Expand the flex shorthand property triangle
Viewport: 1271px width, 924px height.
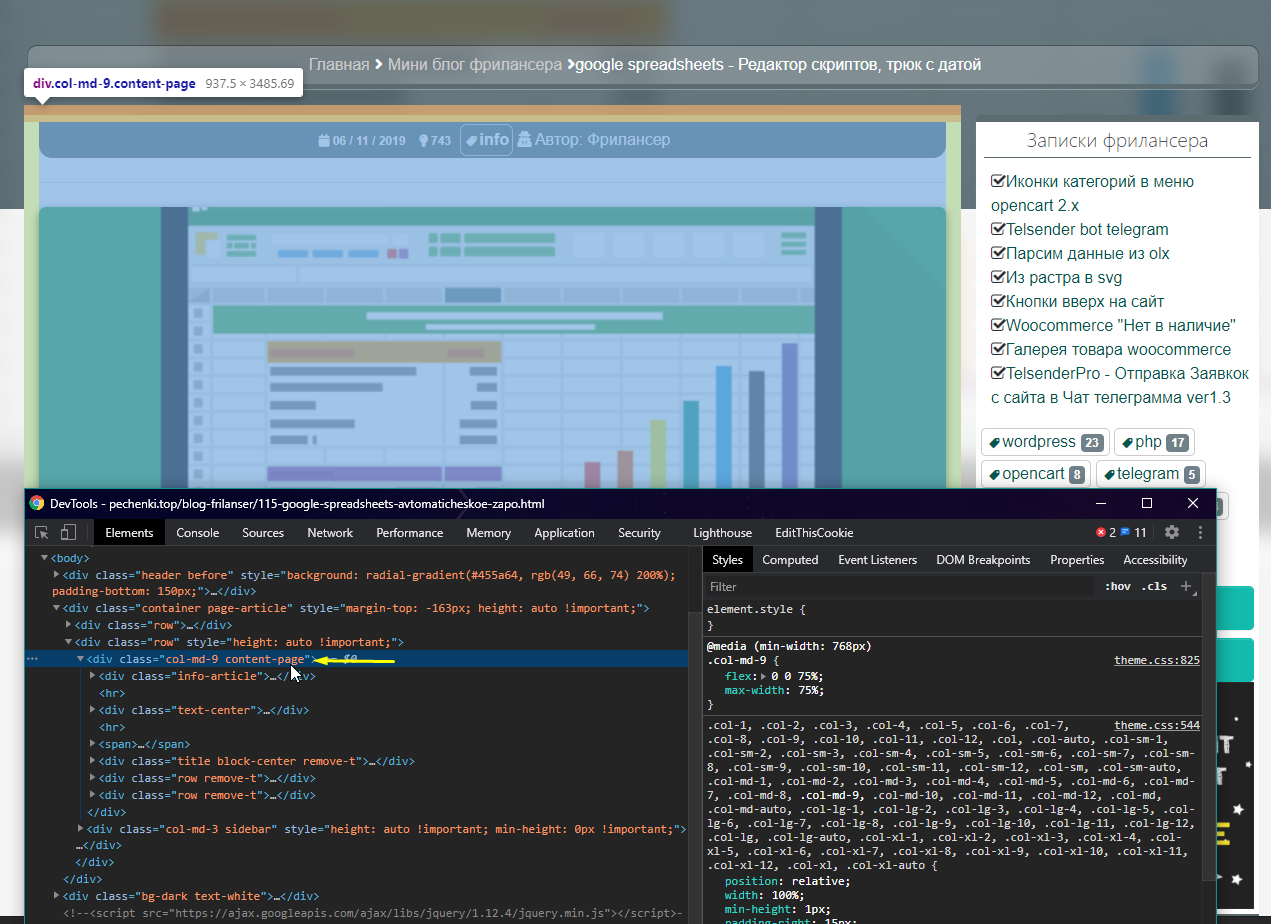(x=763, y=677)
